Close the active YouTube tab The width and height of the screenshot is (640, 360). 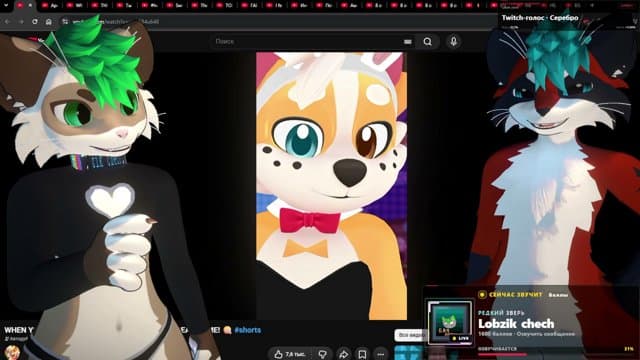click(x=30, y=5)
